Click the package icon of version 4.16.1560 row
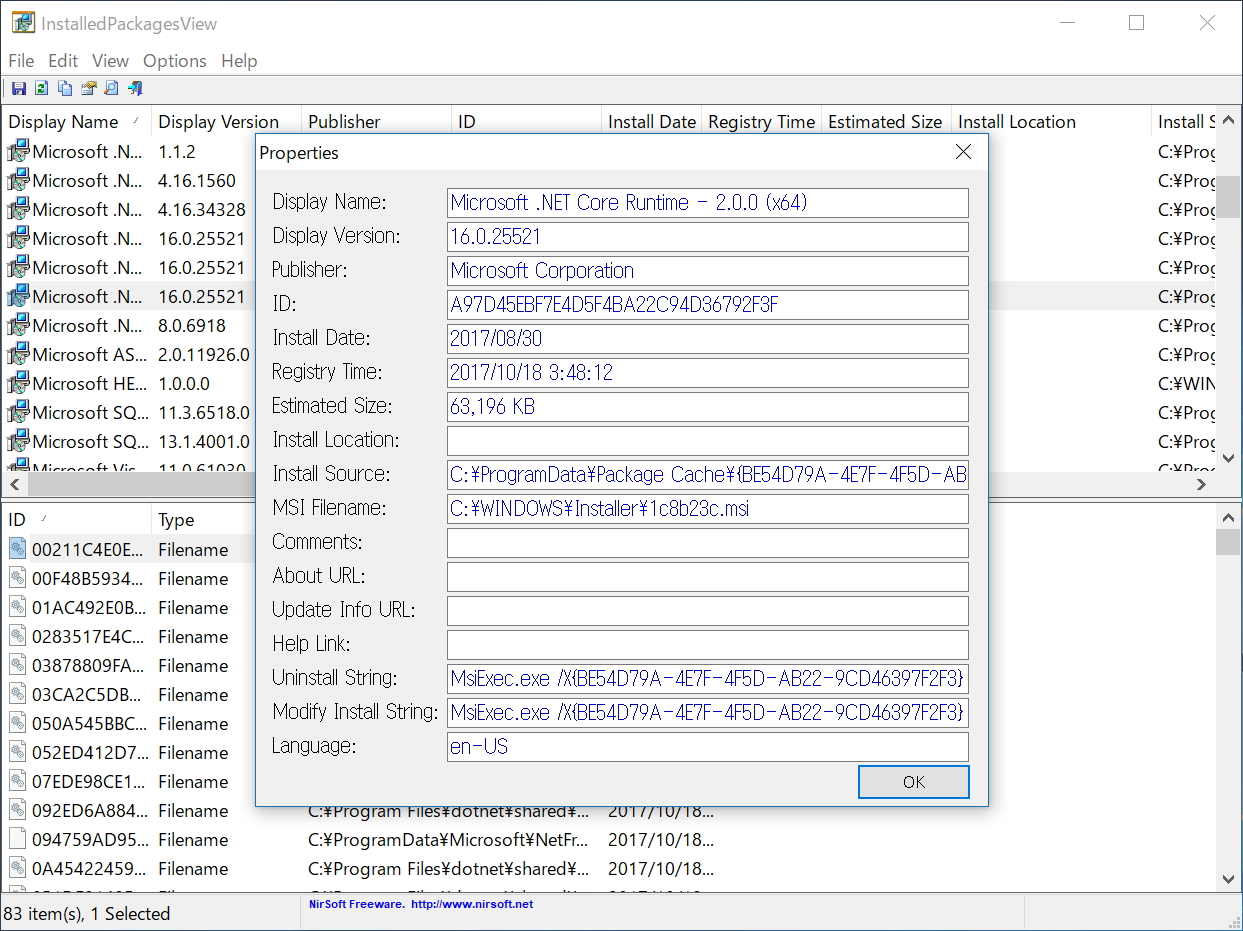The width and height of the screenshot is (1243, 931). tap(18, 180)
